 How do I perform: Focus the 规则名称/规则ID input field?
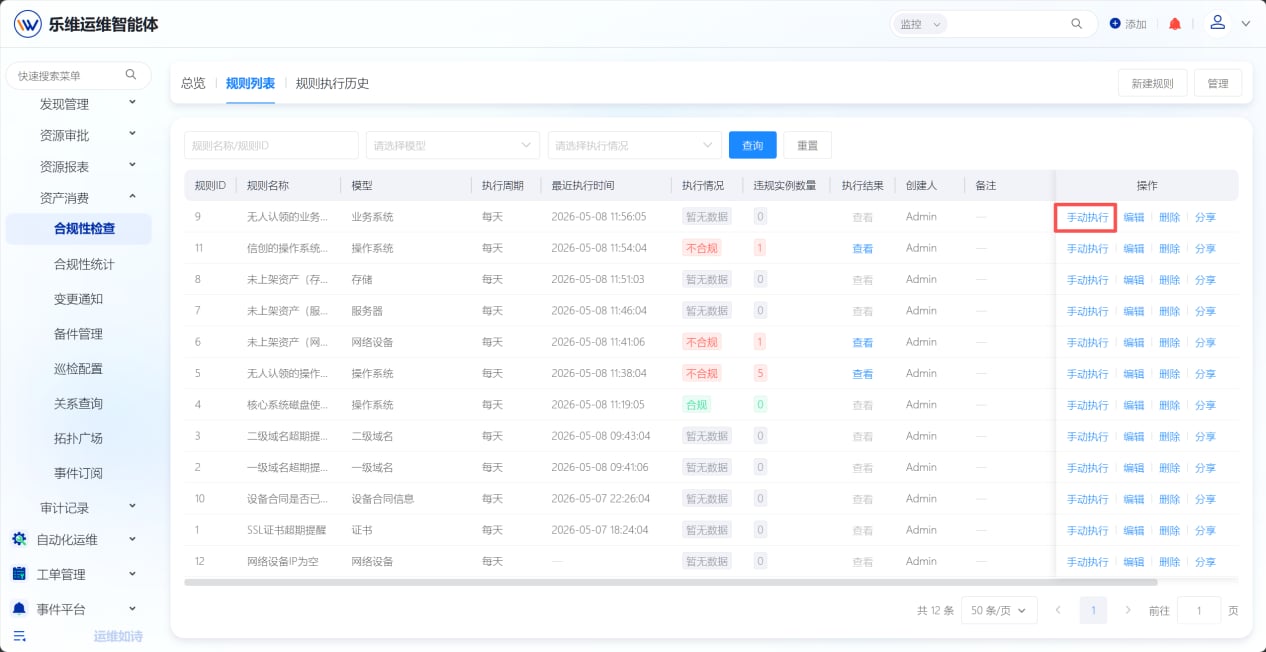tap(271, 145)
